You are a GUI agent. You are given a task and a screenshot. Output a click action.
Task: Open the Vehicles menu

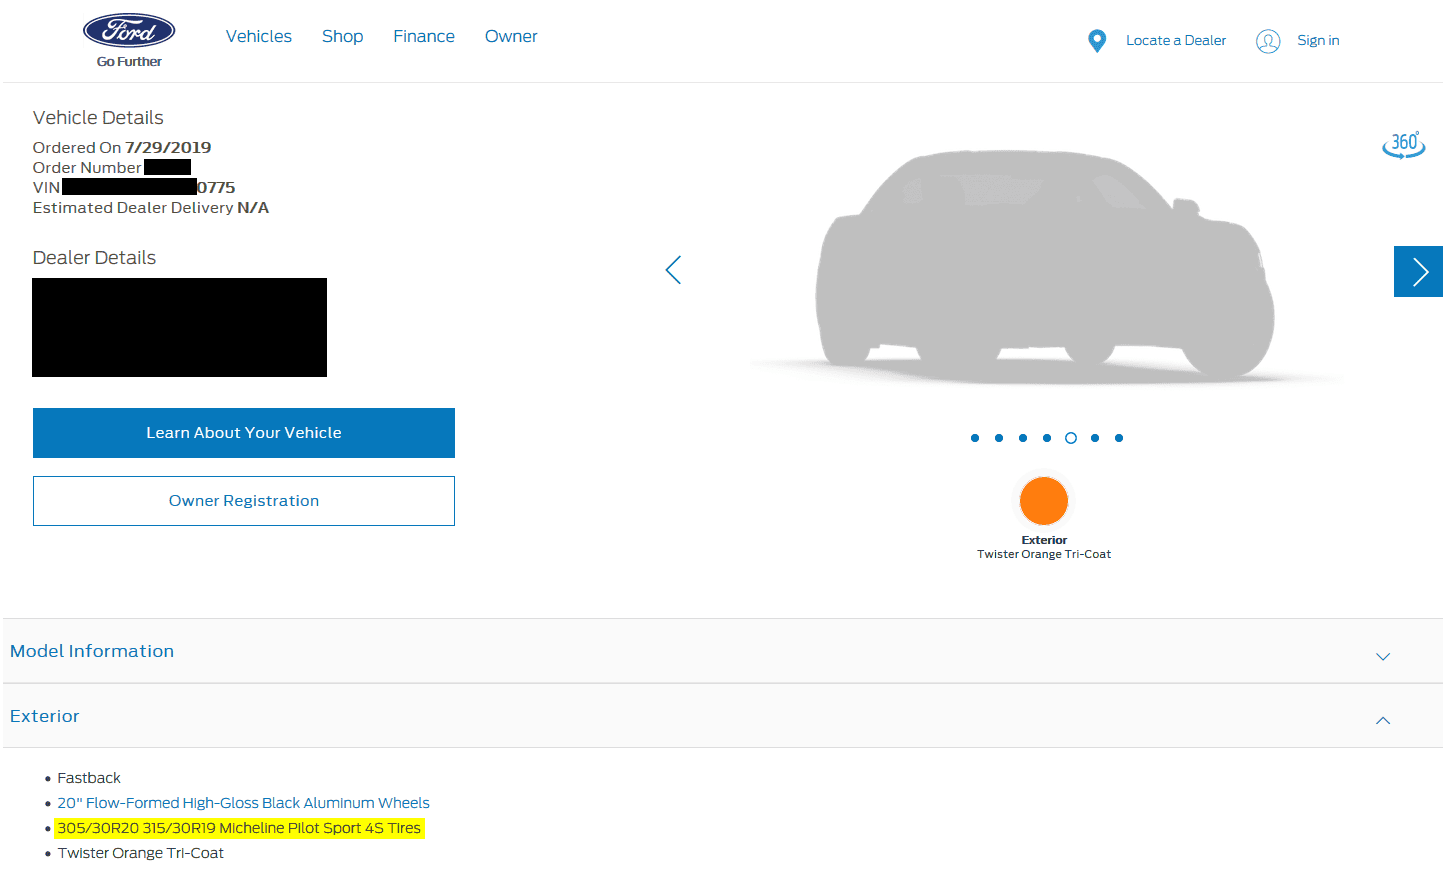259,36
